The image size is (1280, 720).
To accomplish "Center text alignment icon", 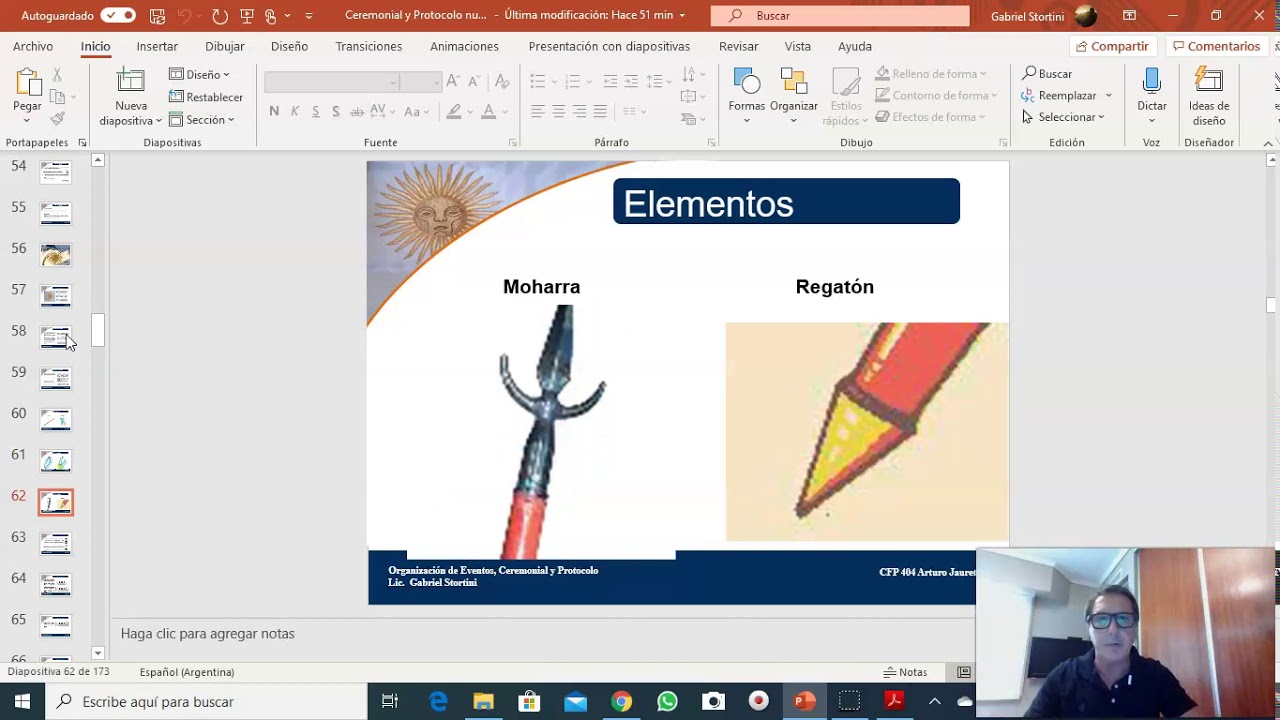I will 558,112.
